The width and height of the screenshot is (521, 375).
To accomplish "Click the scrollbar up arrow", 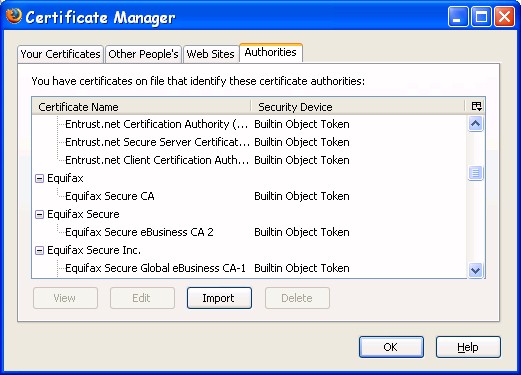I will (x=475, y=124).
